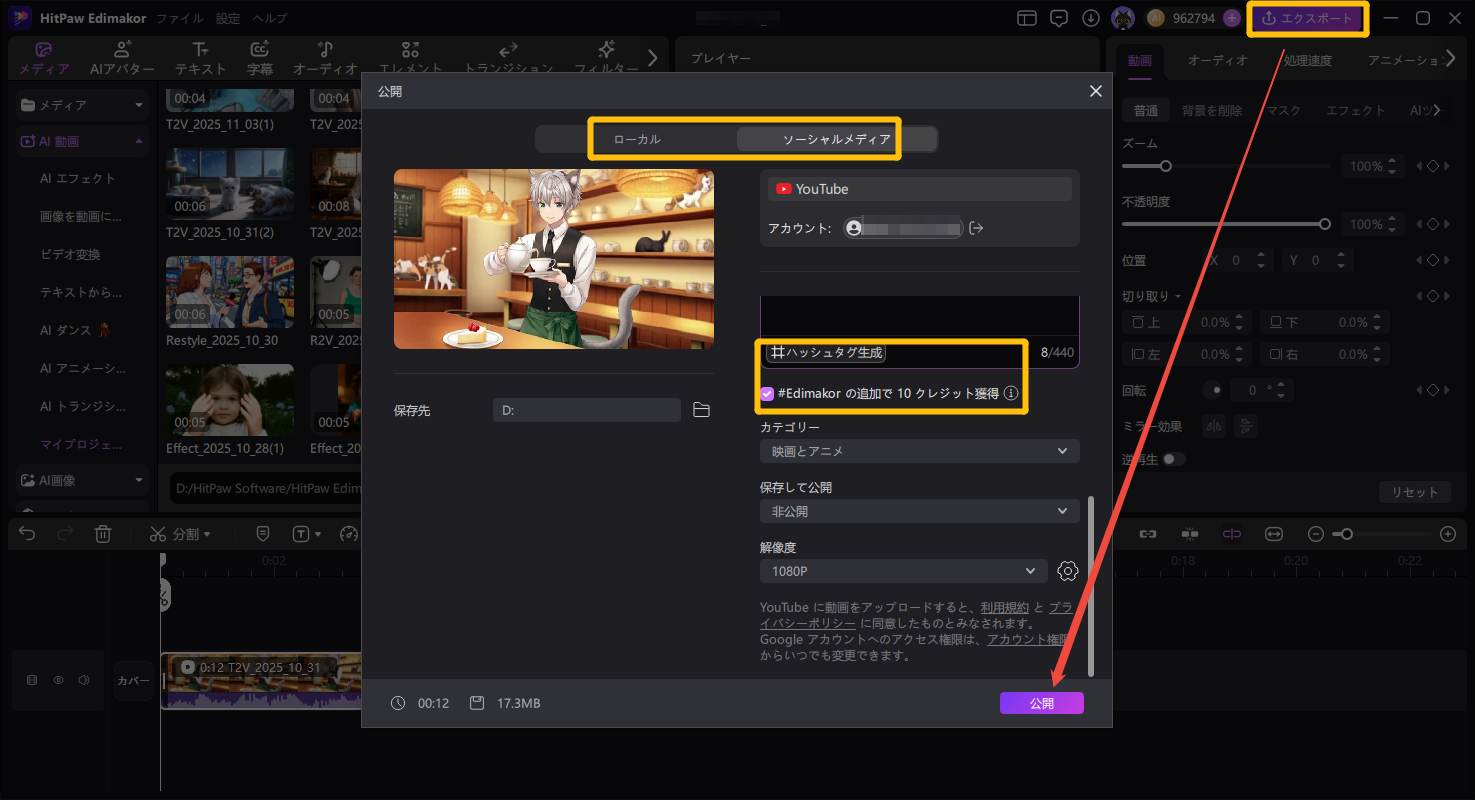Undo the last action
Image resolution: width=1475 pixels, height=800 pixels.
[25, 533]
